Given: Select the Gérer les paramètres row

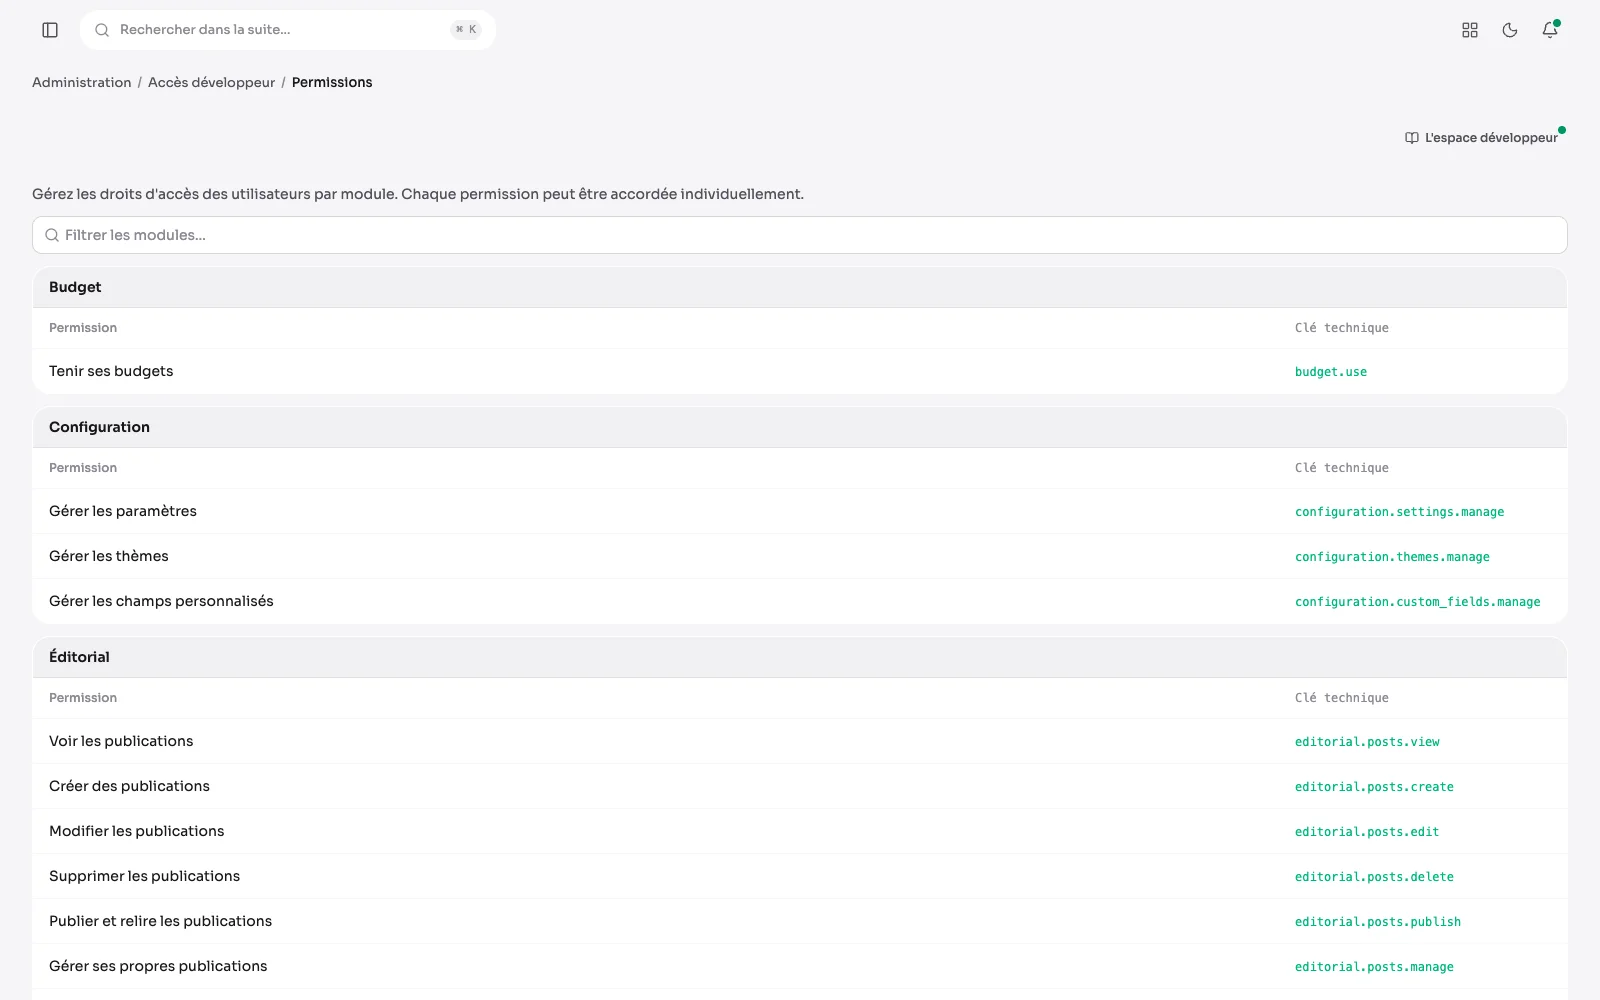Looking at the screenshot, I should 800,511.
